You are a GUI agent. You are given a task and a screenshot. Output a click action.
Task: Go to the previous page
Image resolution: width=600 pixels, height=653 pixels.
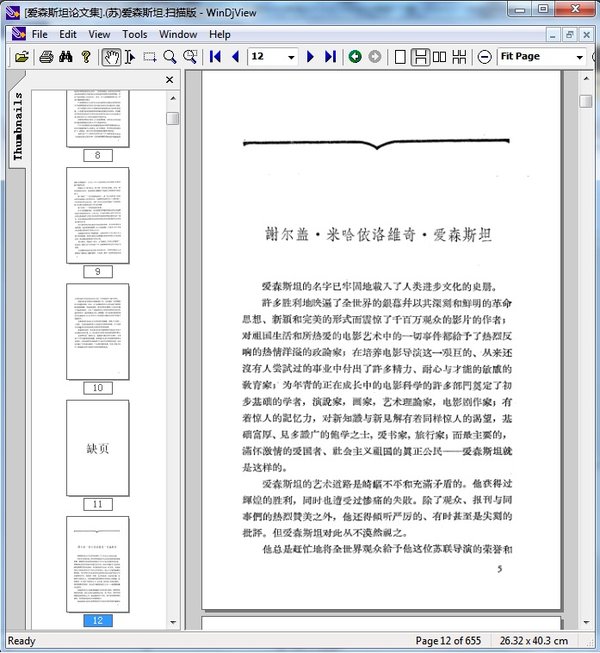coord(235,57)
